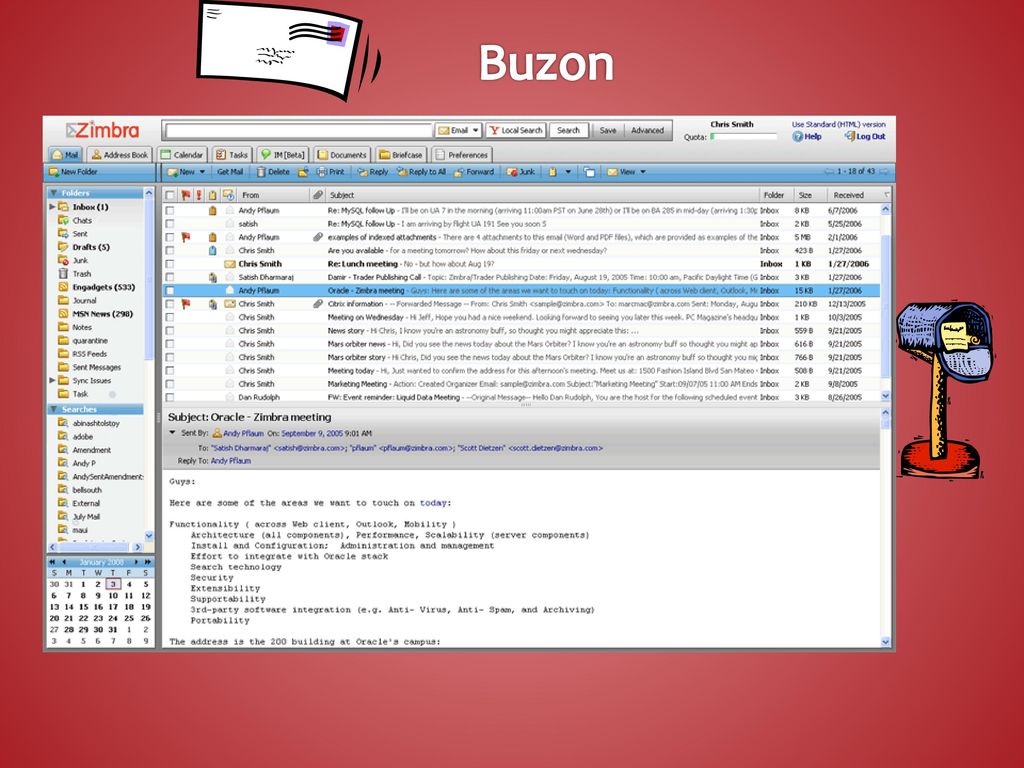Click the Quota usage bar
This screenshot has height=768, width=1024.
[x=743, y=136]
